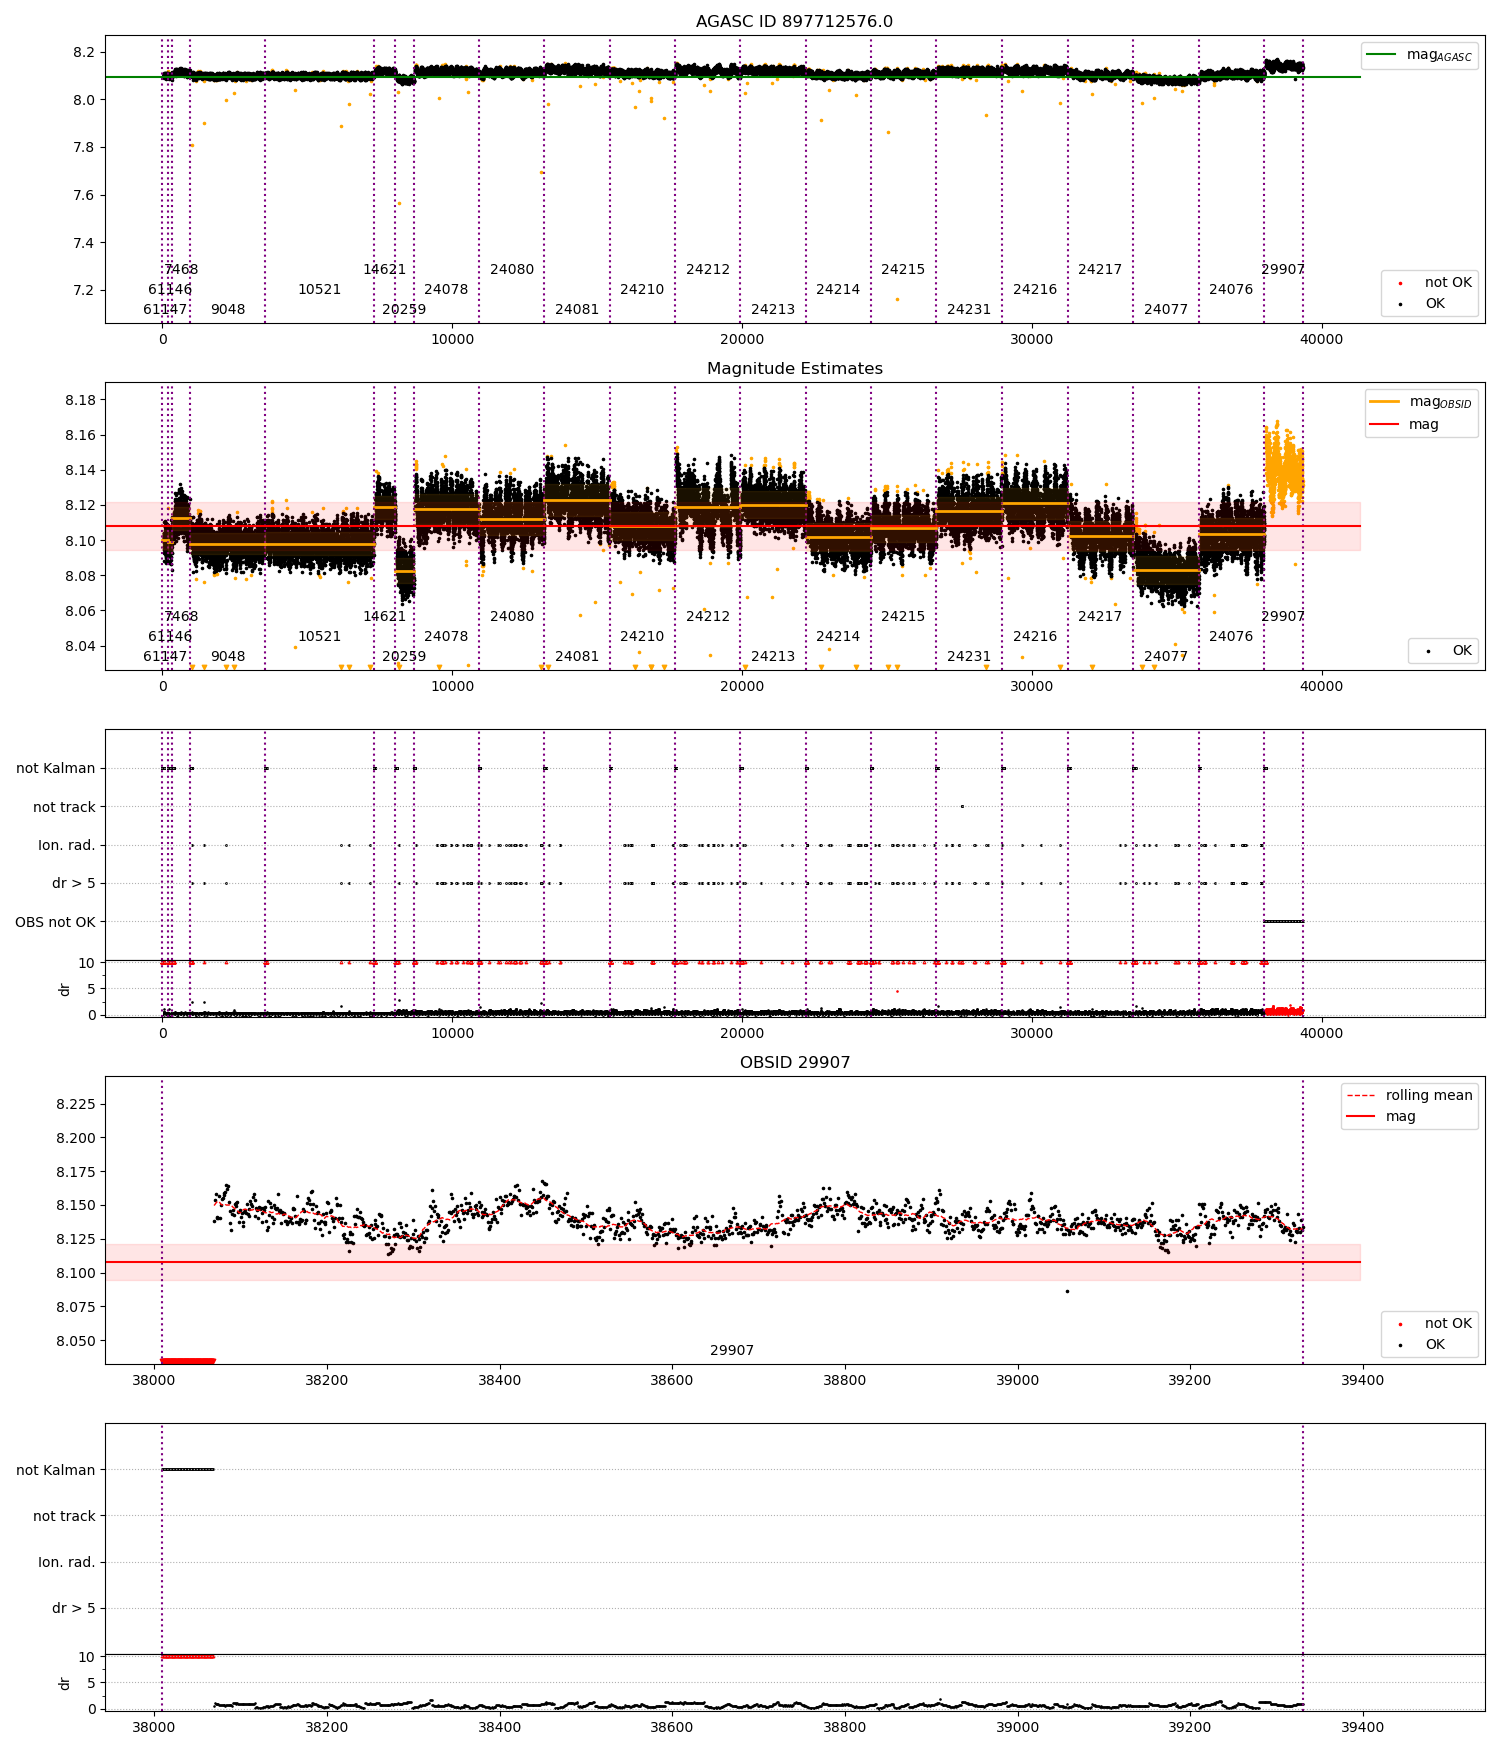The height and width of the screenshot is (1750, 1500).
Task: Click the 'OBSID 29907' panel title
Action: point(794,1063)
